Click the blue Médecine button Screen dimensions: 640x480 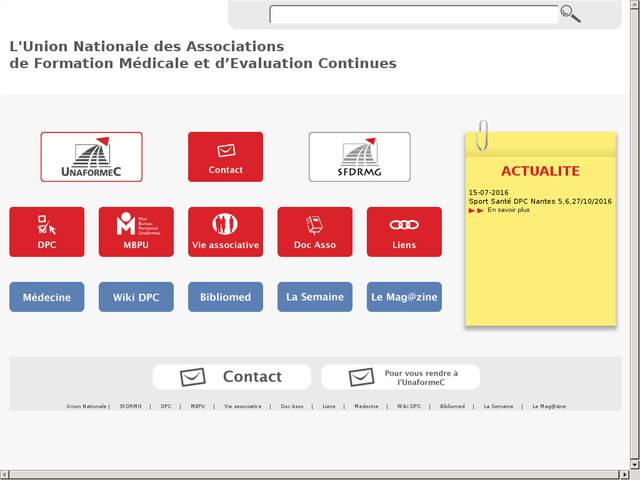[x=47, y=297]
